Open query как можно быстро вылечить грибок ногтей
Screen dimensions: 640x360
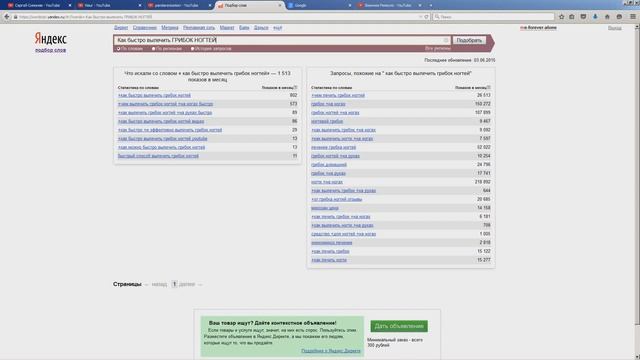(x=161, y=147)
